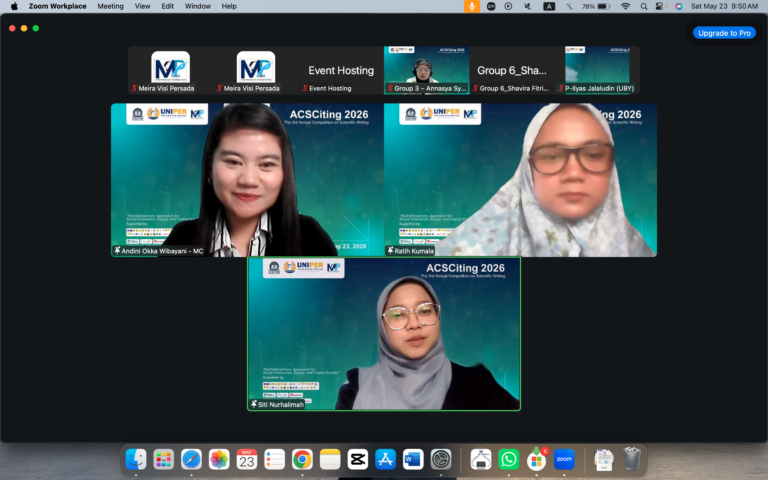
Task: Open the Help menu
Action: (229, 6)
